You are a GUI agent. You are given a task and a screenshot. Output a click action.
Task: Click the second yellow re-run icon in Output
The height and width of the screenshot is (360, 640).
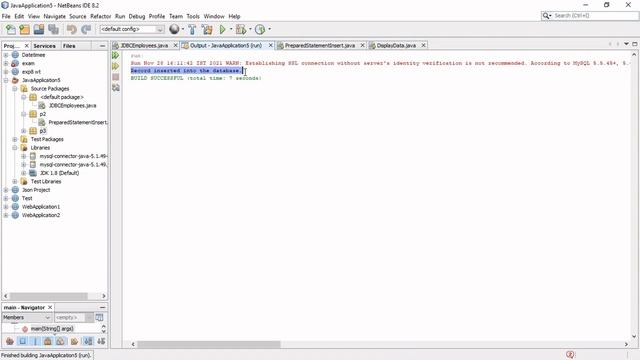coord(116,66)
